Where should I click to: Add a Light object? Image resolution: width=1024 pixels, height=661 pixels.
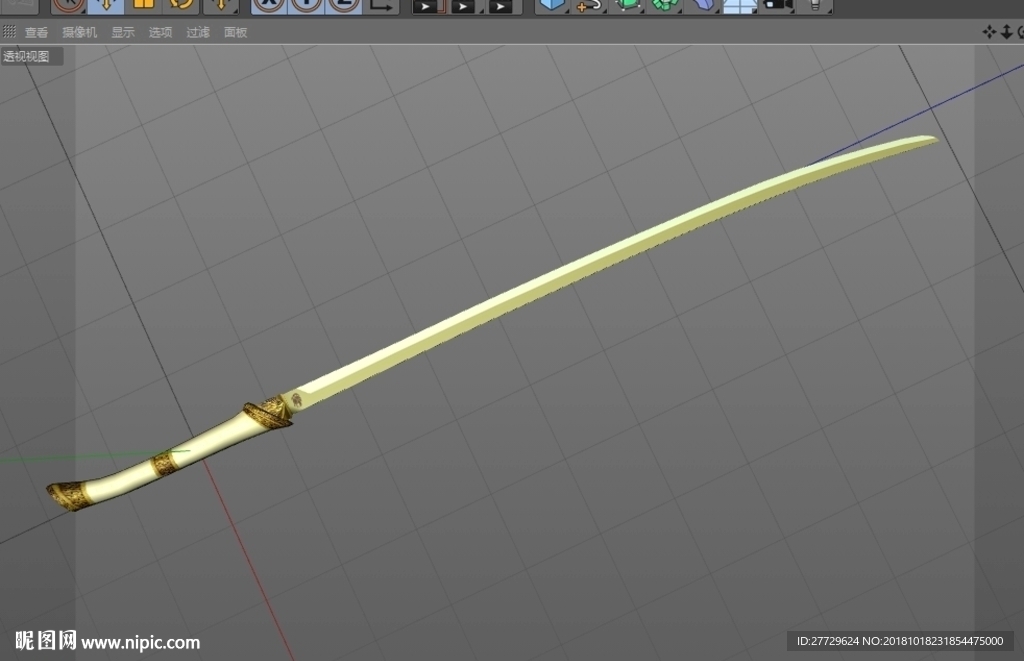pyautogui.click(x=814, y=6)
